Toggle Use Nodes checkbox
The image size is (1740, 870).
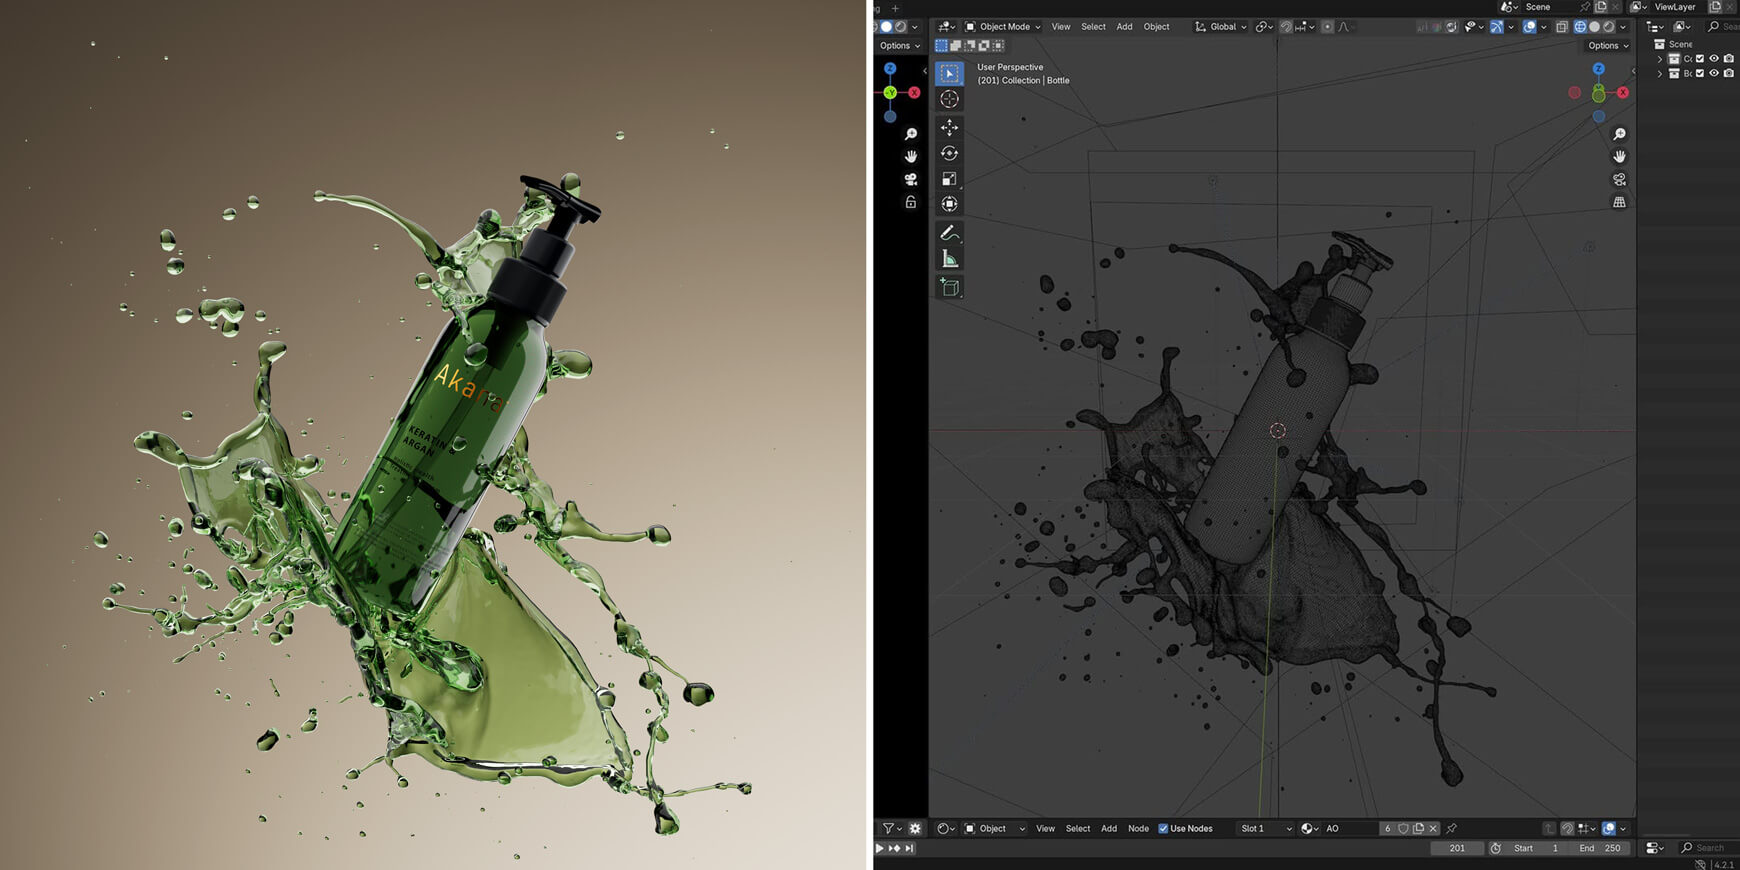tap(1163, 828)
